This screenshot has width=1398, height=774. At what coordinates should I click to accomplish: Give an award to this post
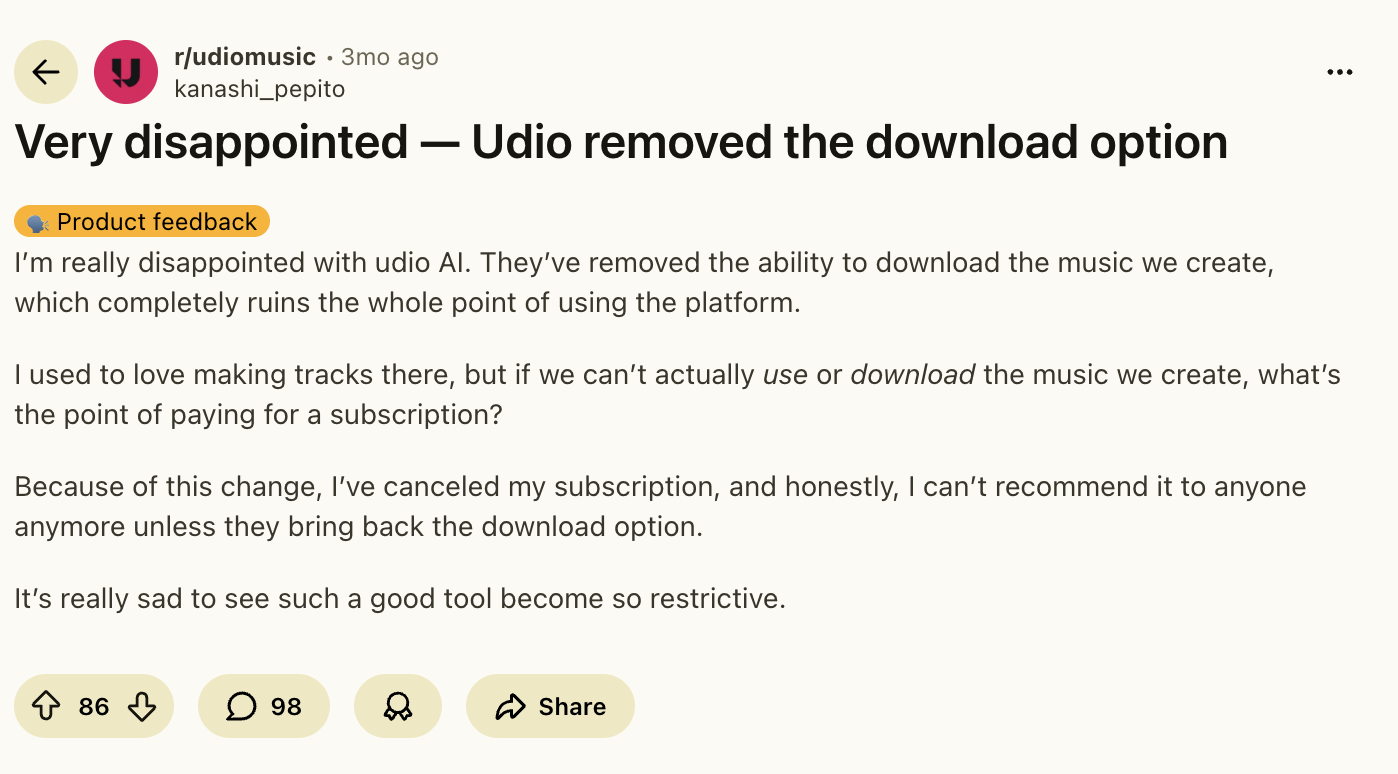(397, 707)
